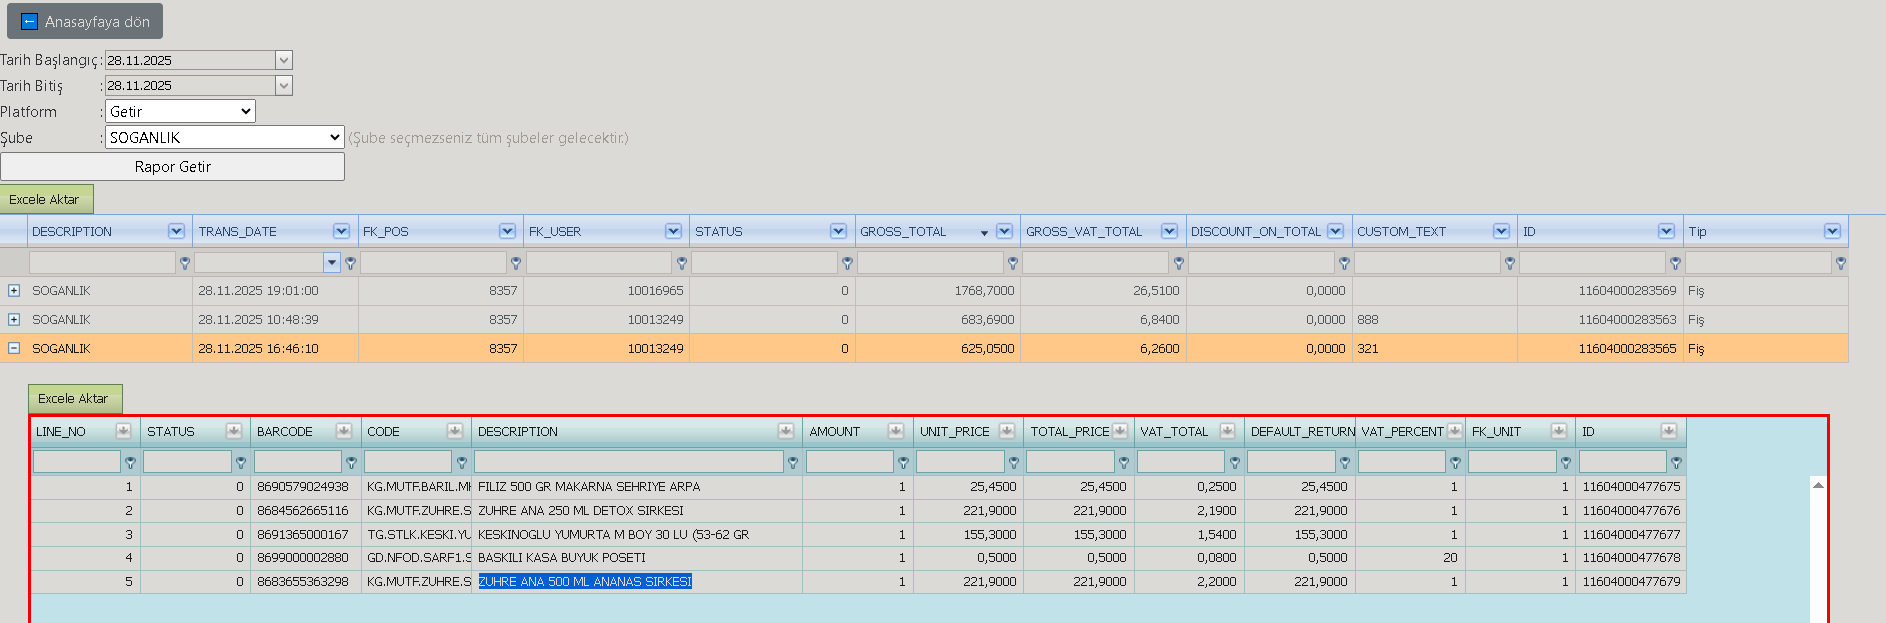Click filter icon beside FK_UNIT filter box
This screenshot has height=623, width=1886.
click(1566, 463)
